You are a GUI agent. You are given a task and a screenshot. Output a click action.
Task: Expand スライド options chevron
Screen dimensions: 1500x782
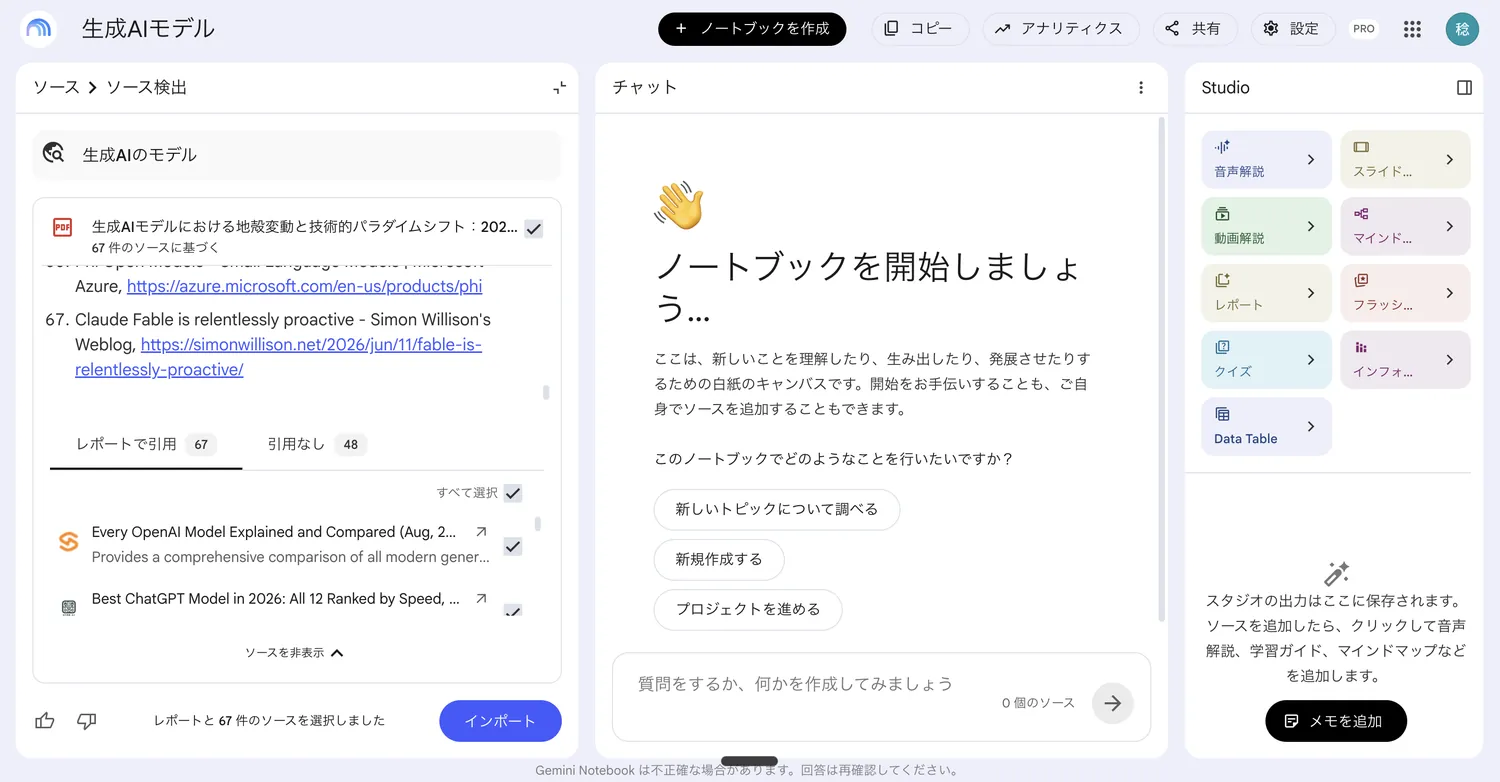coord(1450,160)
